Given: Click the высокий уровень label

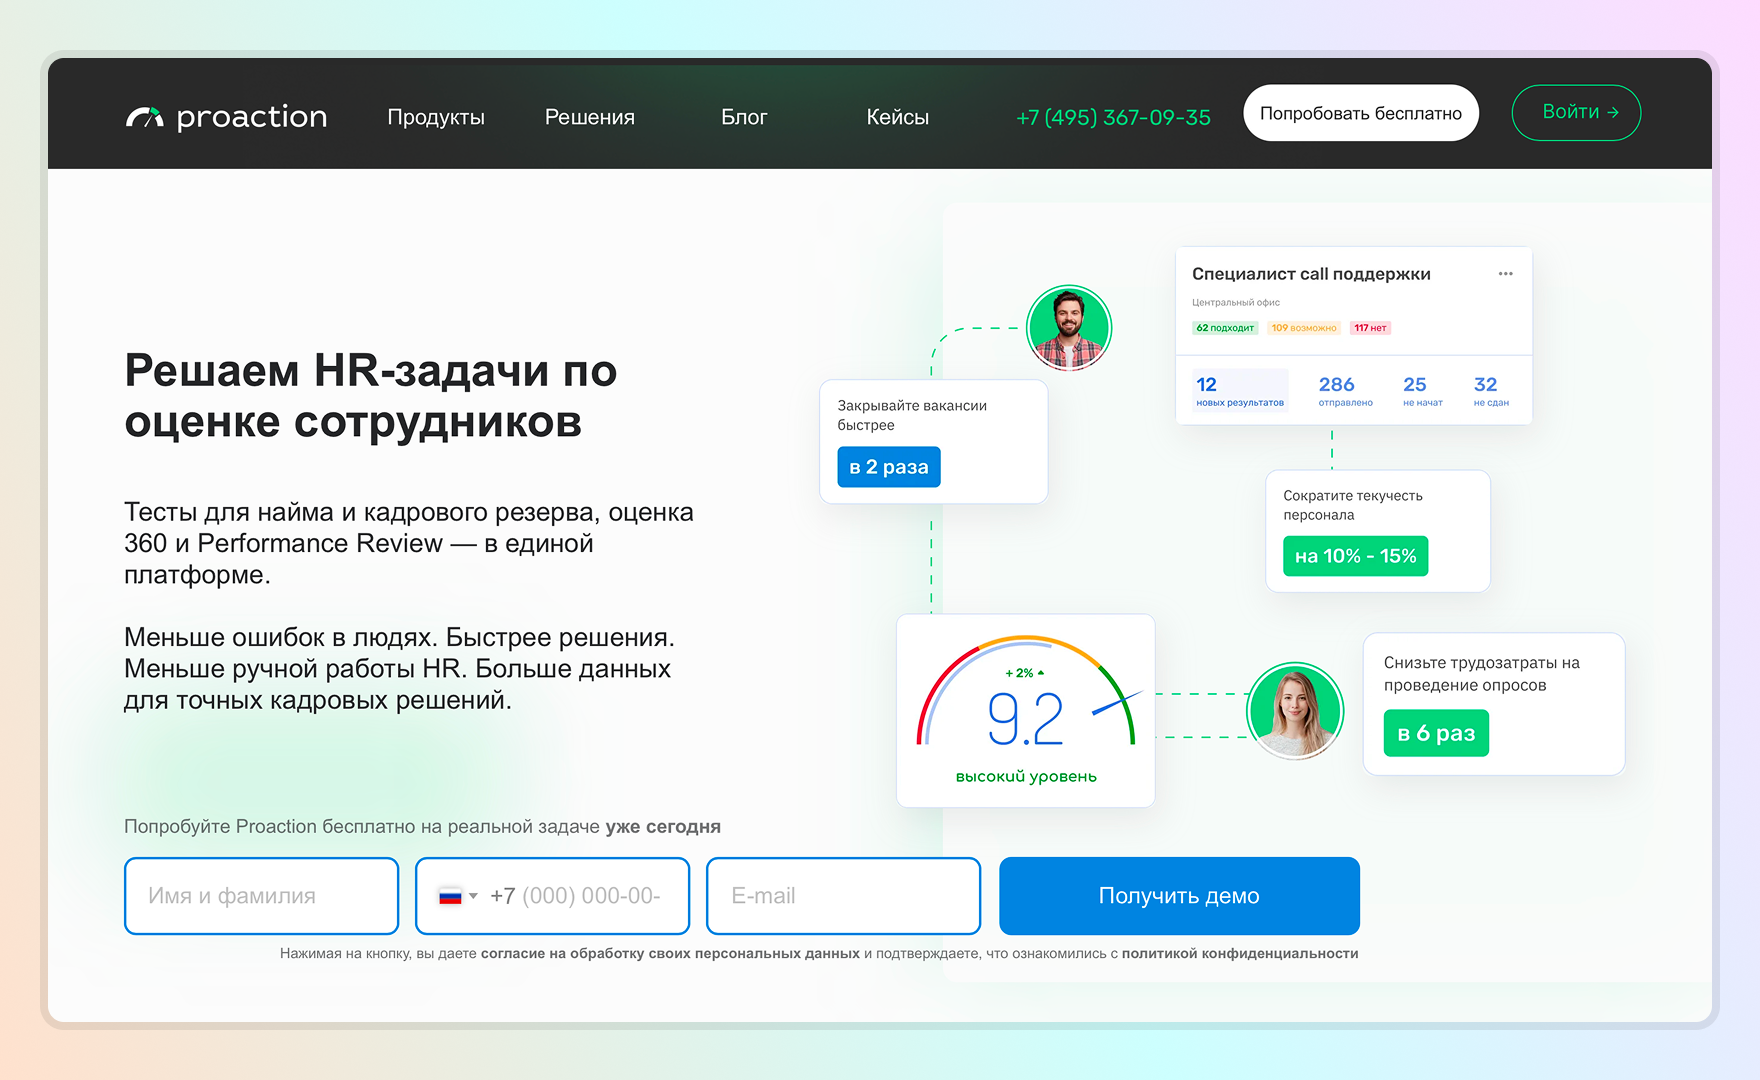Looking at the screenshot, I should (x=1026, y=777).
